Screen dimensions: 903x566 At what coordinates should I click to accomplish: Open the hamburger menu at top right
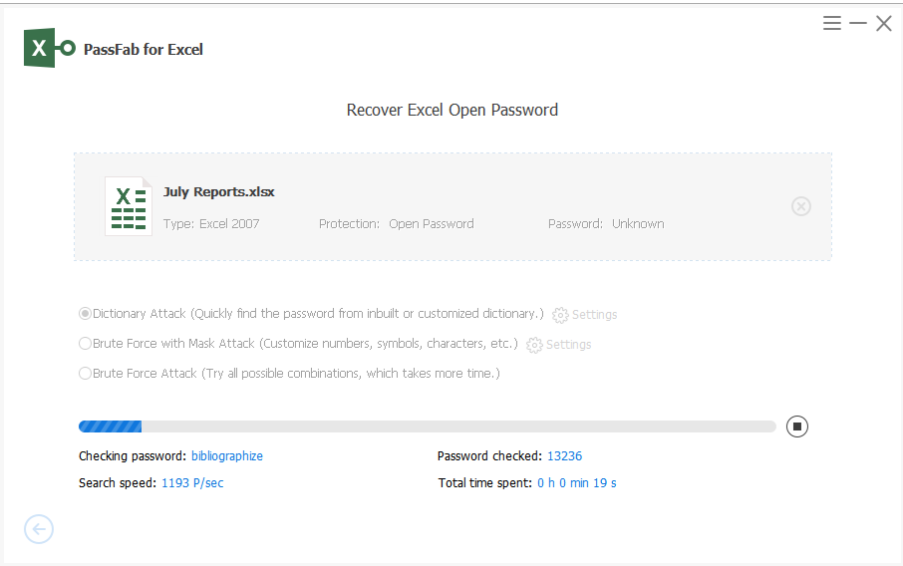coord(832,23)
